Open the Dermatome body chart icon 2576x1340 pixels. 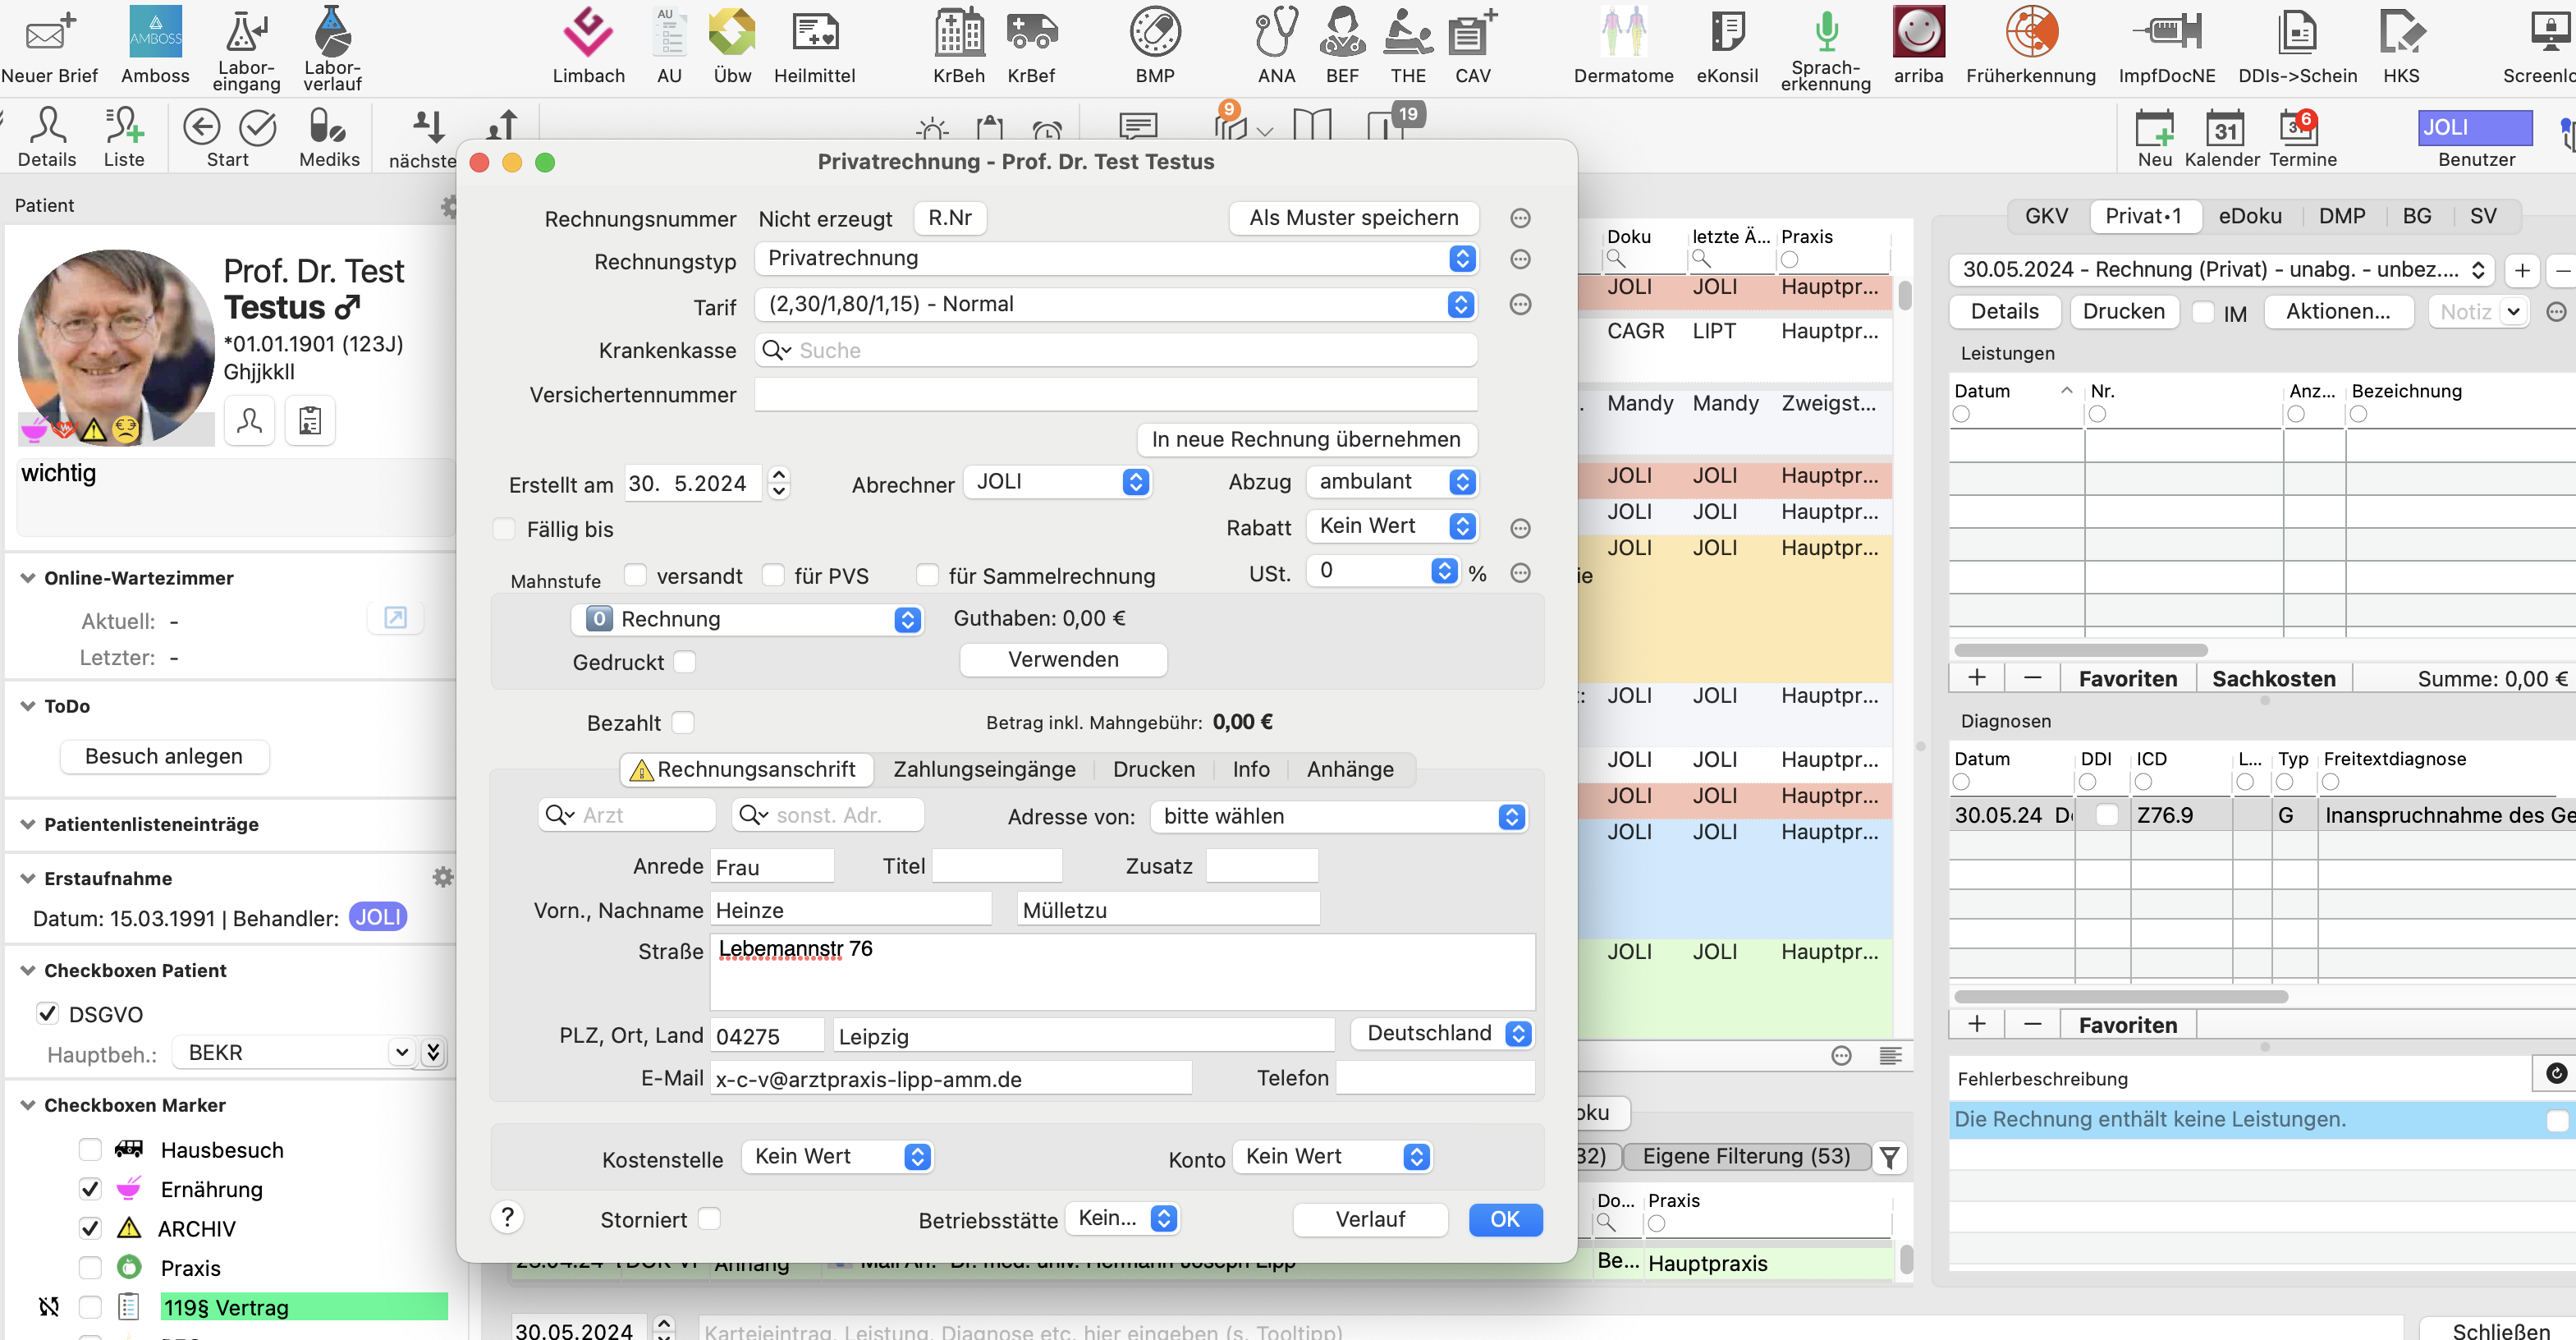(x=1623, y=45)
